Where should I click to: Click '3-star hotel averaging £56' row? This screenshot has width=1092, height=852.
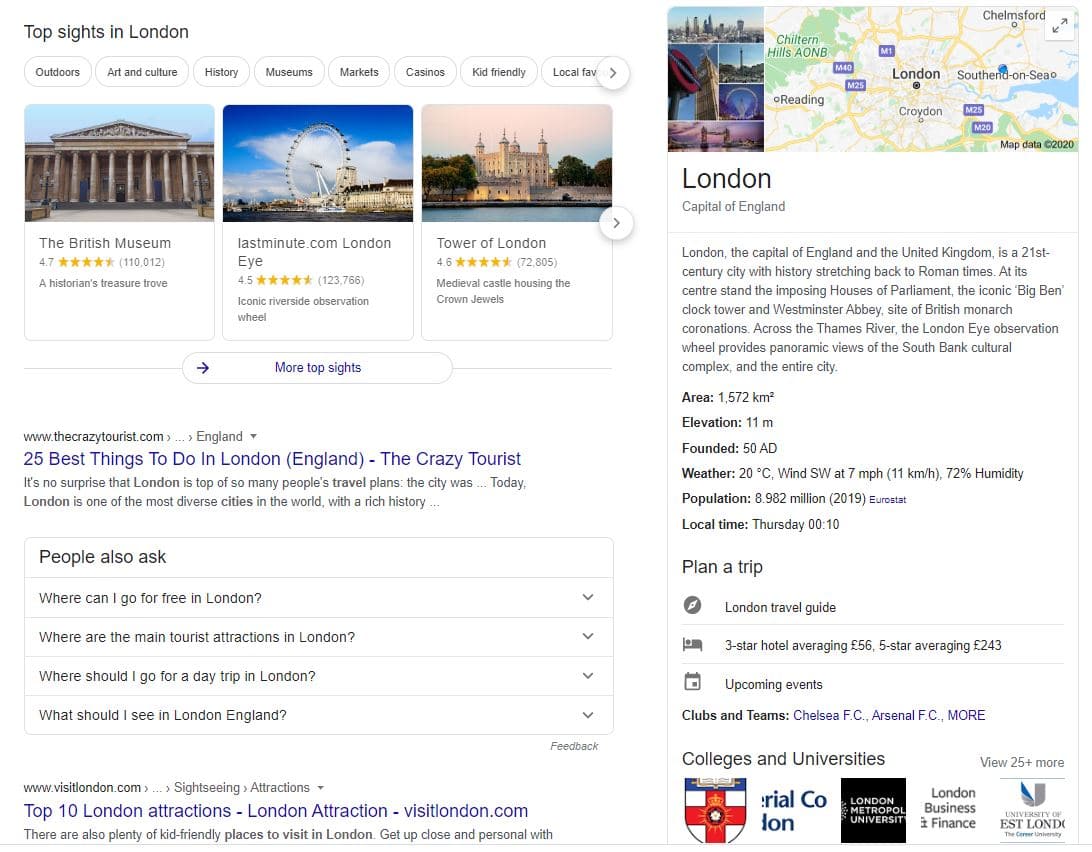873,645
